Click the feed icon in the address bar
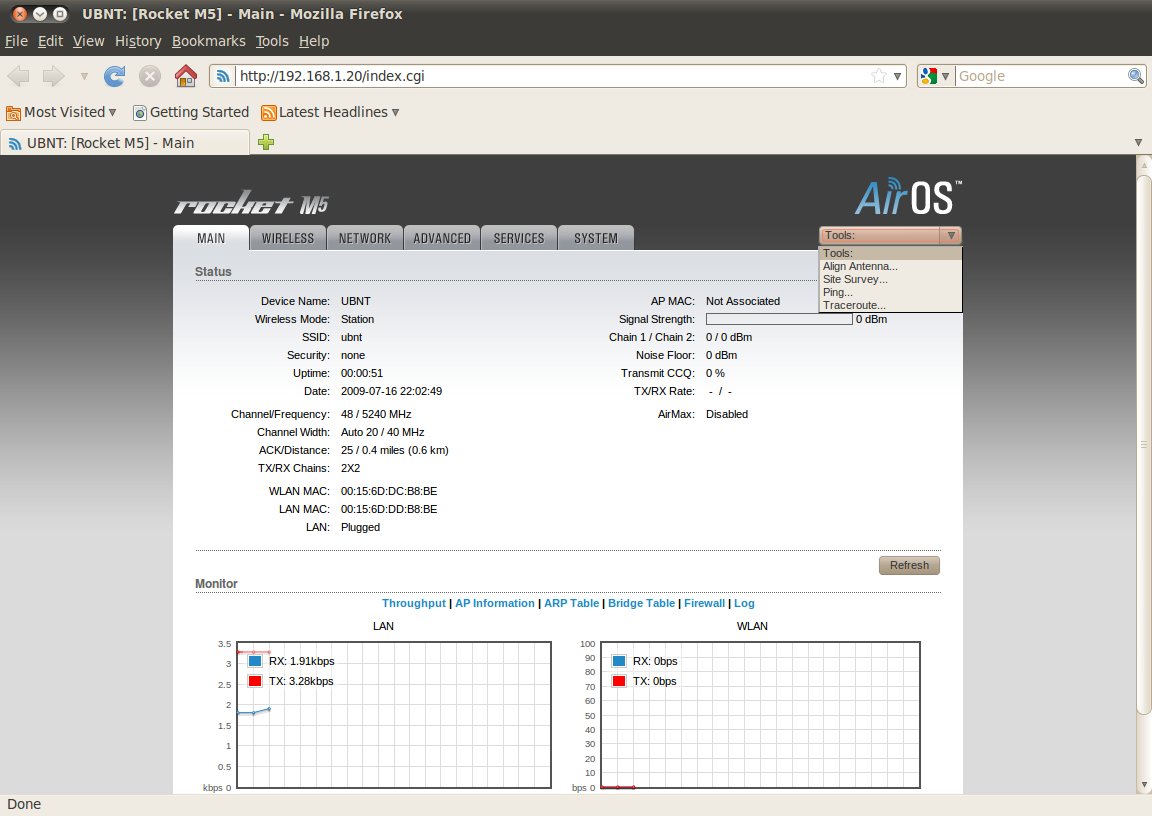1152x816 pixels. 223,76
